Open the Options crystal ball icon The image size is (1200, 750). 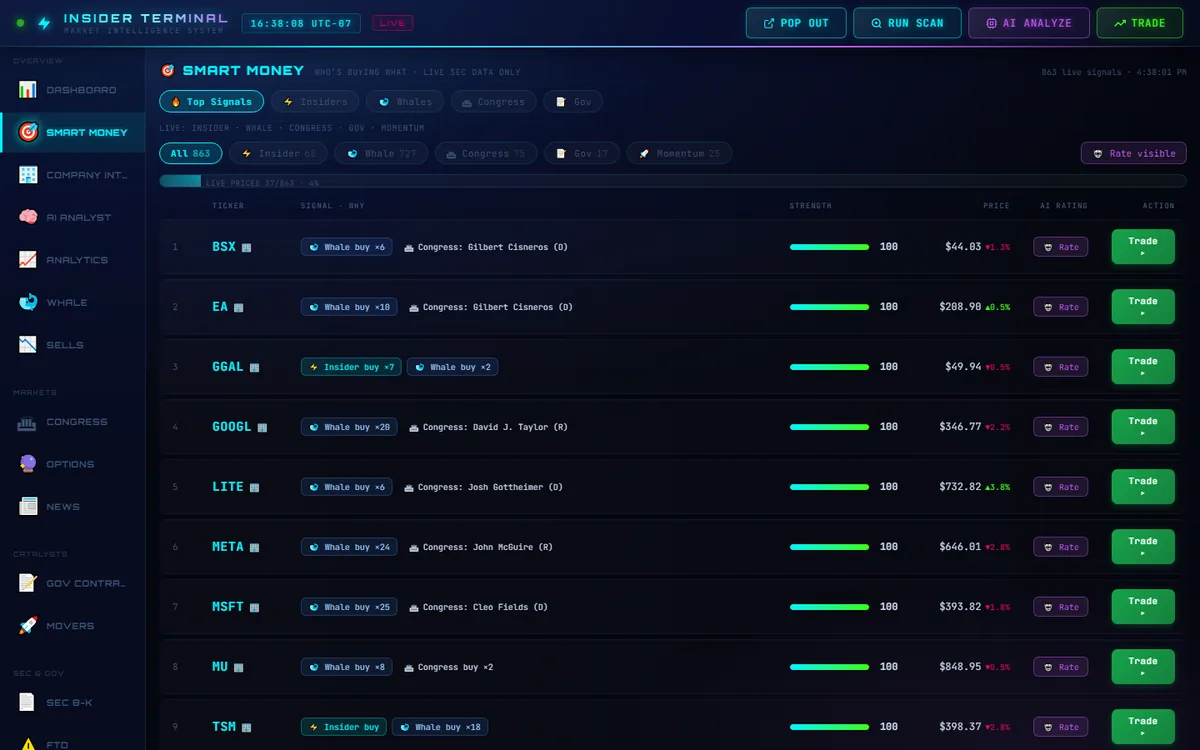[28, 464]
